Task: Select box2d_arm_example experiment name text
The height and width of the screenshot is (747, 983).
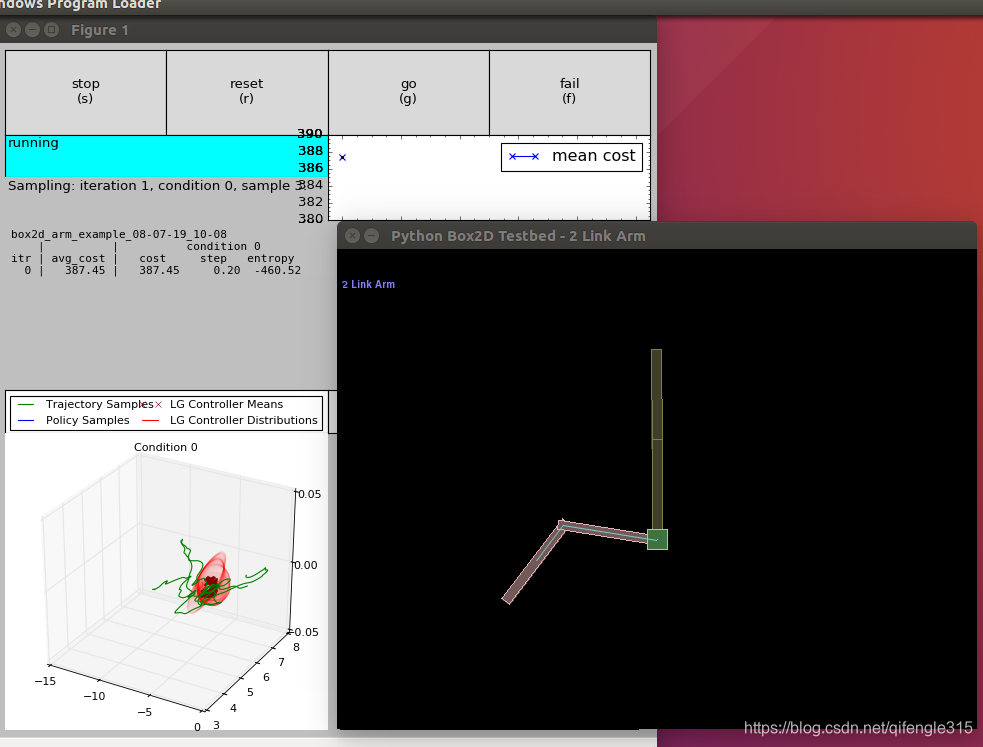Action: click(119, 234)
